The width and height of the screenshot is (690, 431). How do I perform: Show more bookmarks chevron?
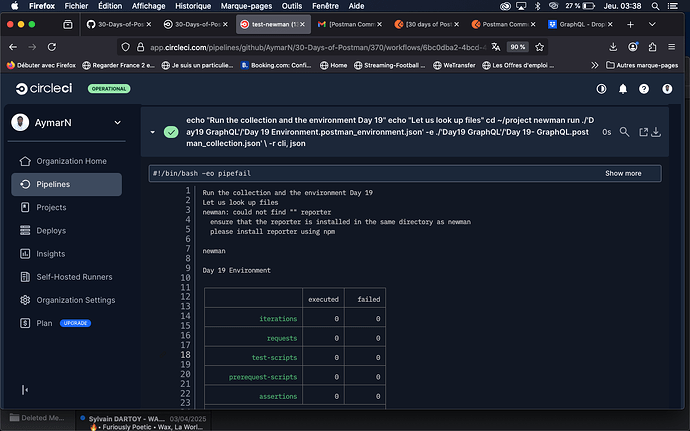595,65
